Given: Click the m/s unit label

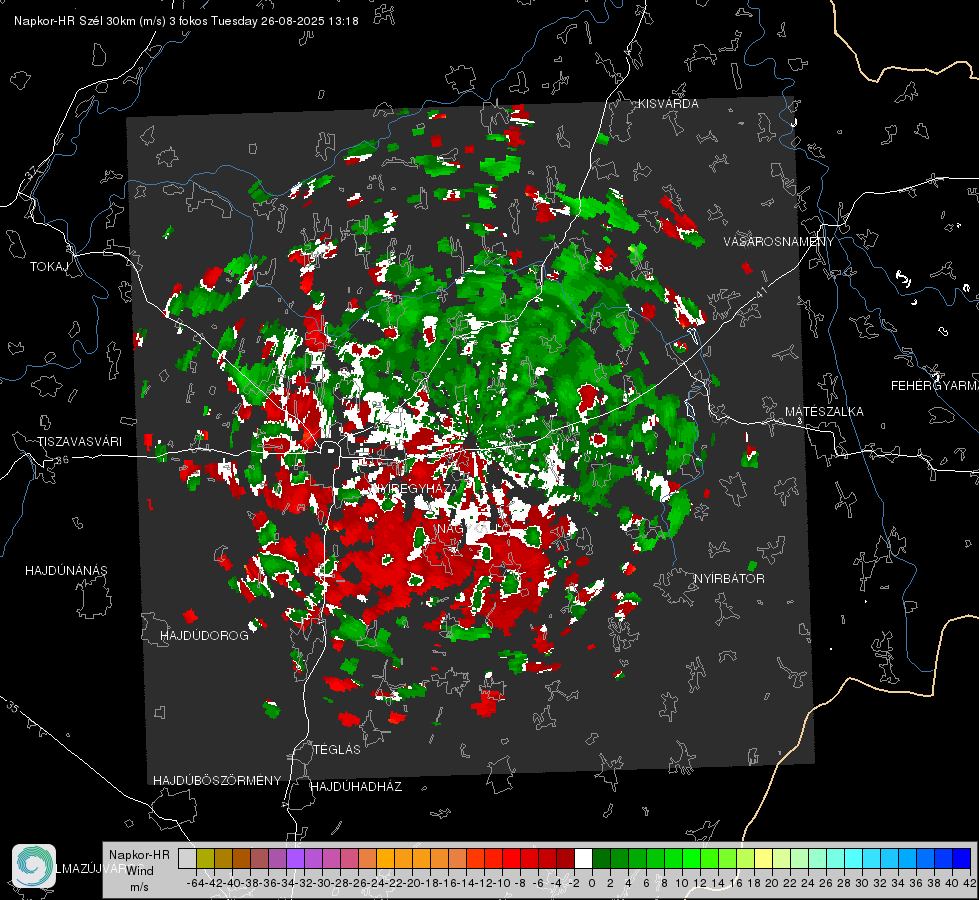Looking at the screenshot, I should pos(139,887).
